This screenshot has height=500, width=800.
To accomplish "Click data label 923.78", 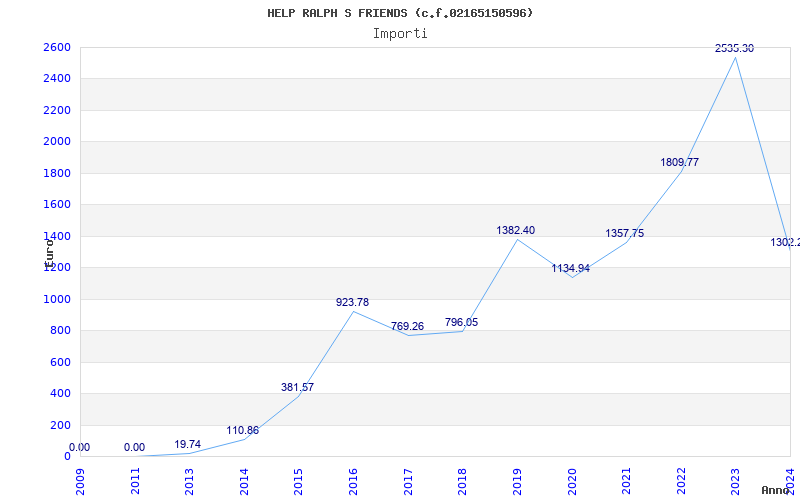I will [352, 302].
